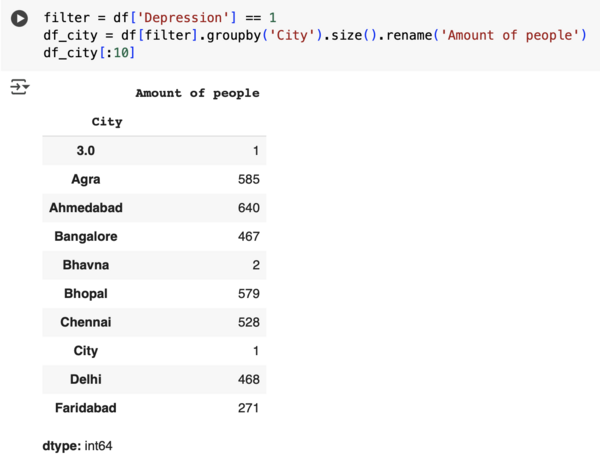Select the Bhavna row label
The image size is (600, 464).
click(86, 265)
